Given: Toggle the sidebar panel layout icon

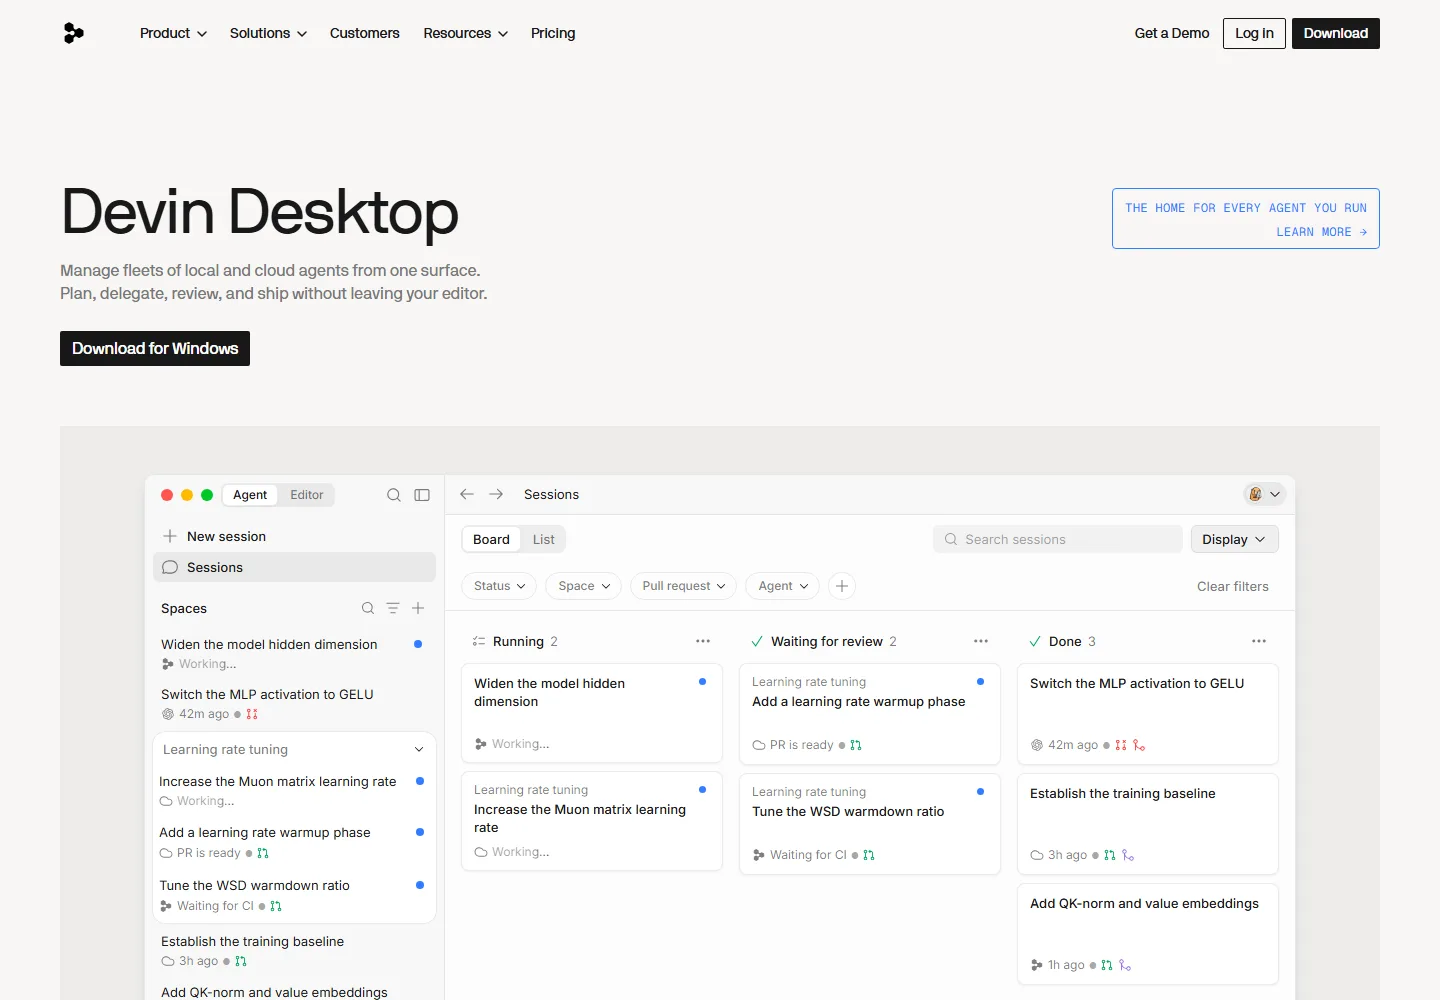Looking at the screenshot, I should click(x=422, y=495).
